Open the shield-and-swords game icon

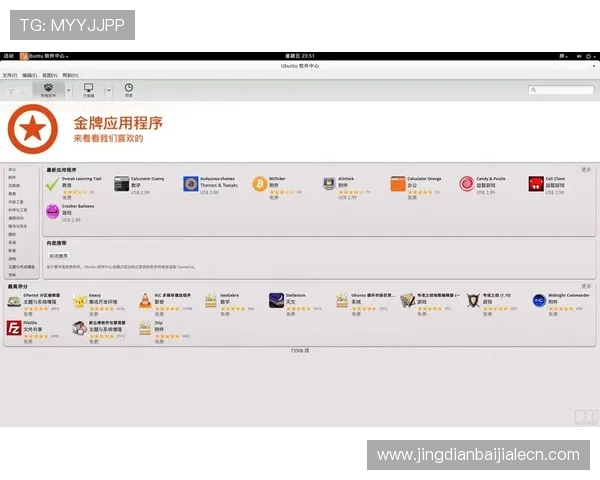pos(473,301)
